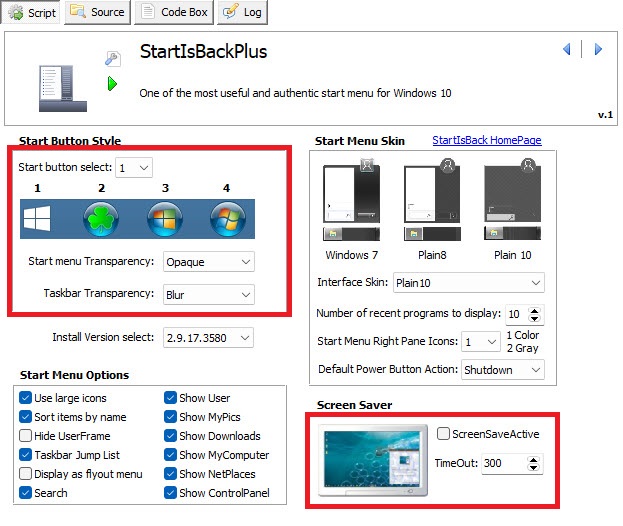Click the '1 Color' legend text

coord(522,335)
